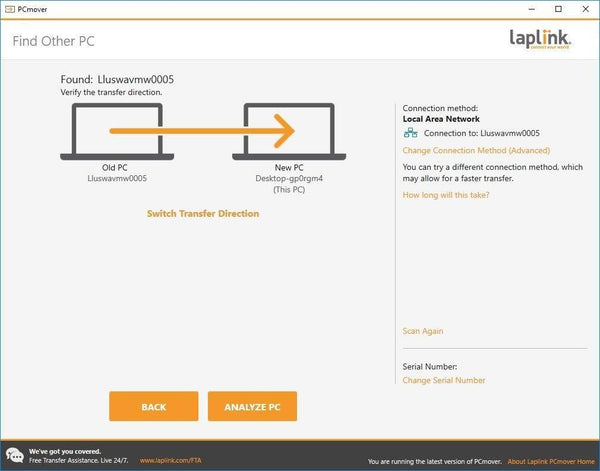600x471 pixels.
Task: Click Change Serial Number link
Action: tap(444, 380)
